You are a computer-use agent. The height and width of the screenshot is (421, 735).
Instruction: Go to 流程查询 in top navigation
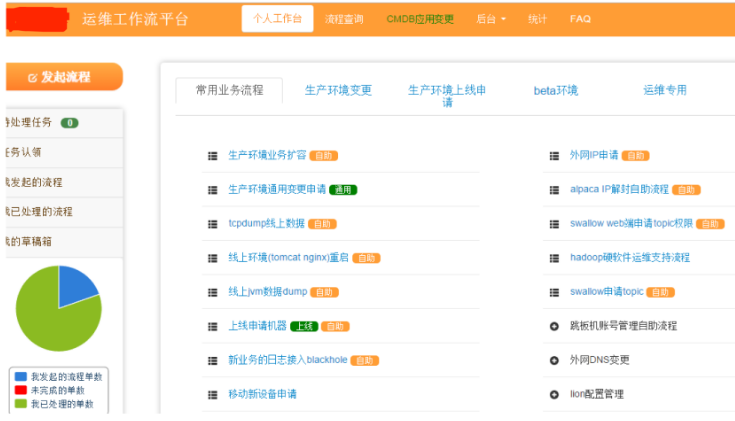click(x=344, y=19)
